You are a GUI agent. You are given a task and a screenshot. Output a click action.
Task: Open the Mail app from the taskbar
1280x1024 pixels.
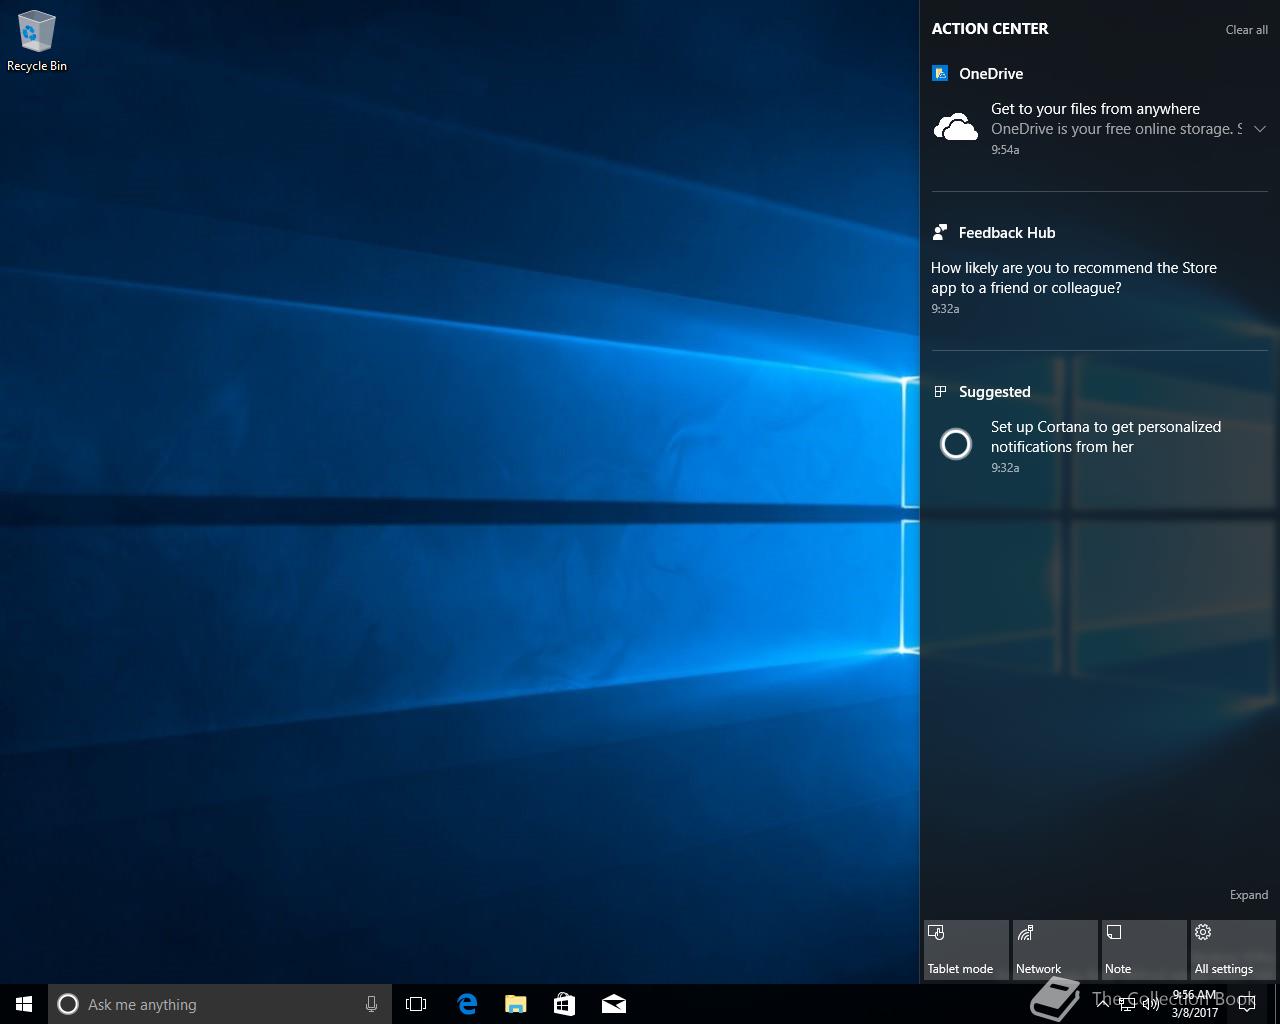click(614, 1004)
